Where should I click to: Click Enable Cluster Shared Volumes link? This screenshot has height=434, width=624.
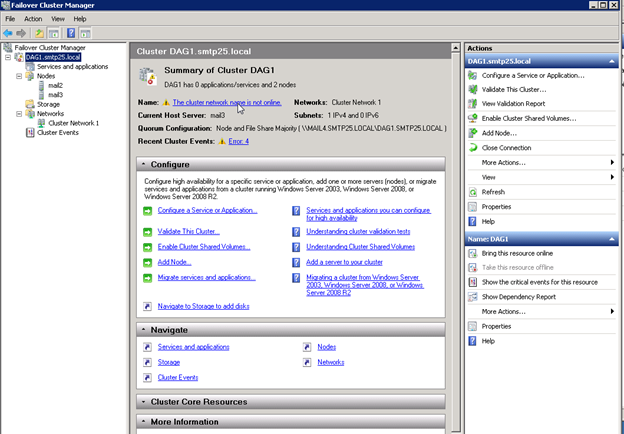click(204, 247)
